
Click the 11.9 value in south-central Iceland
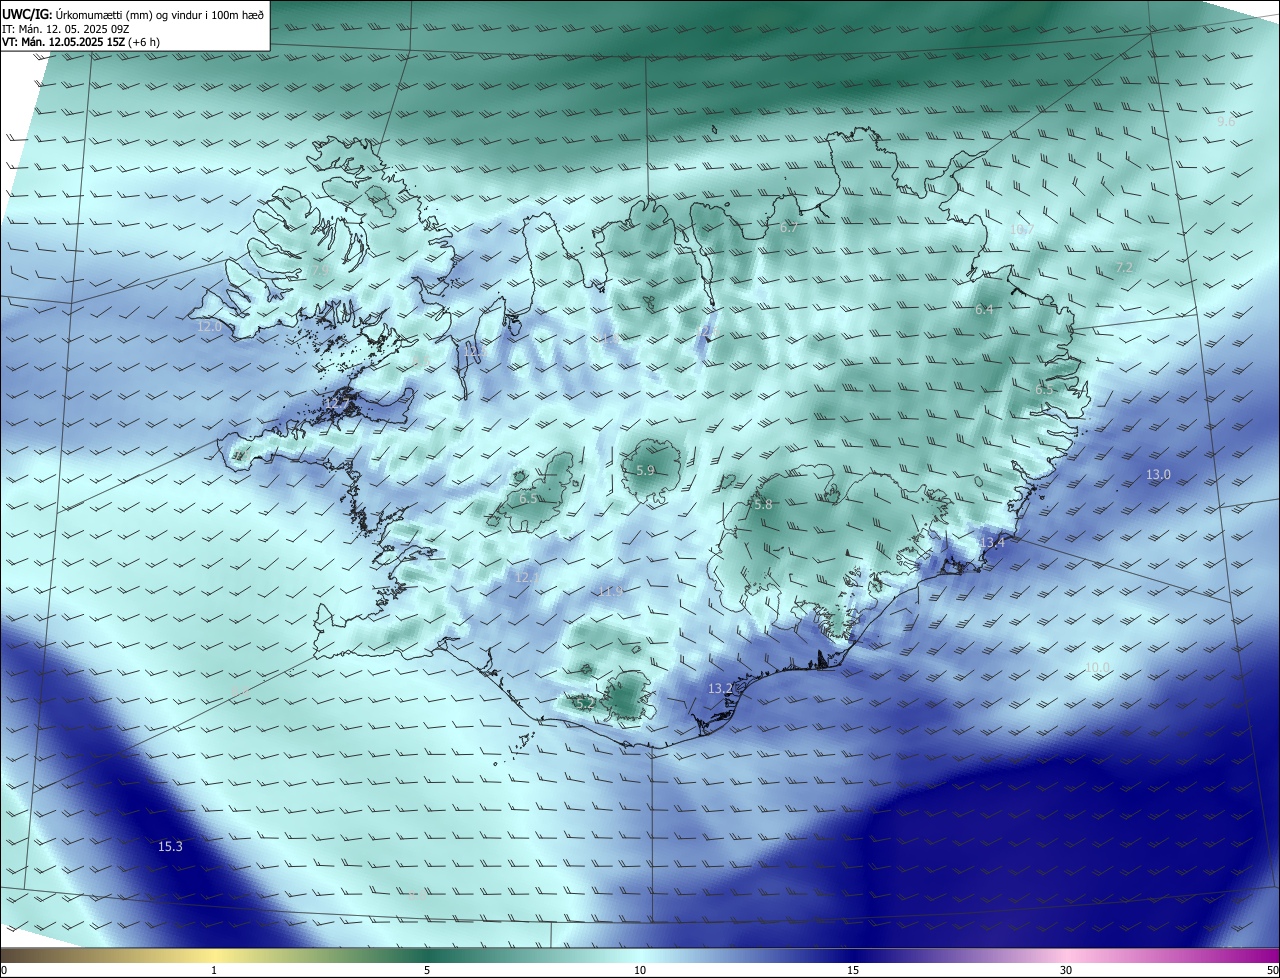pos(610,592)
